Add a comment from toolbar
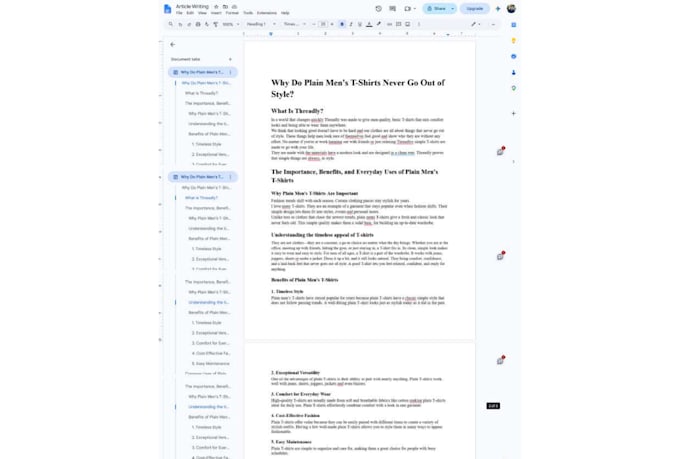Image resolution: width=680 pixels, height=459 pixels. coord(399,24)
